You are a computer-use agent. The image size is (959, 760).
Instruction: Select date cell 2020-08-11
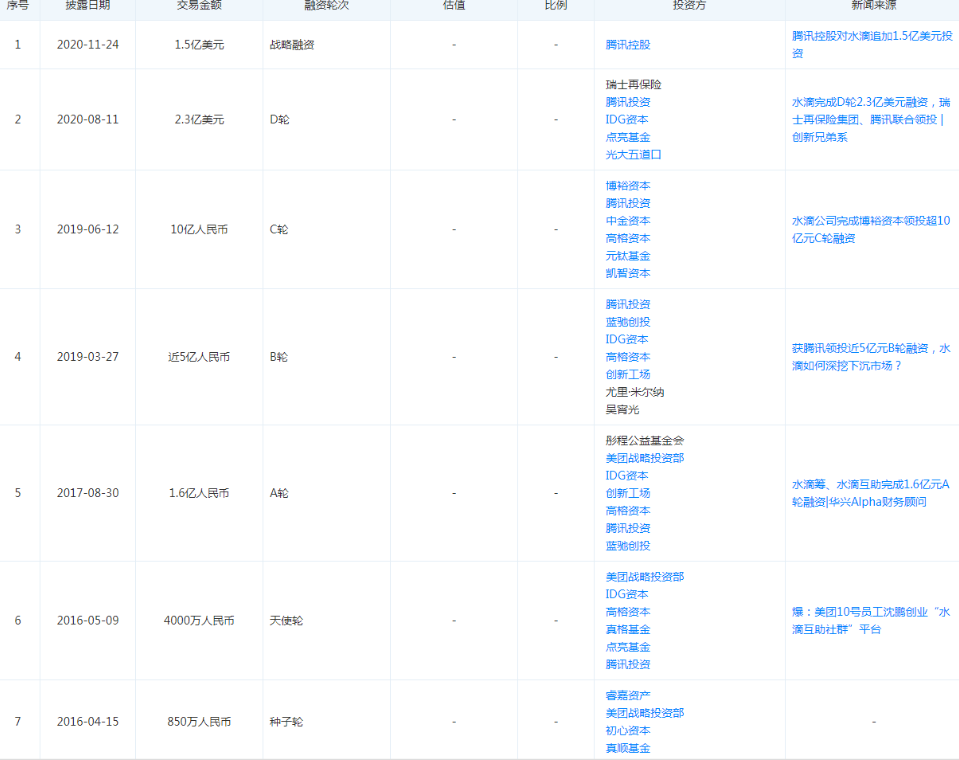point(87,119)
